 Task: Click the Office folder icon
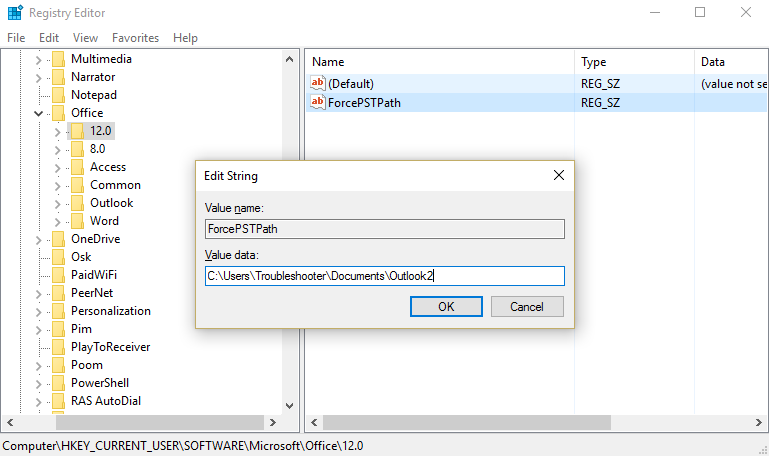pos(59,113)
